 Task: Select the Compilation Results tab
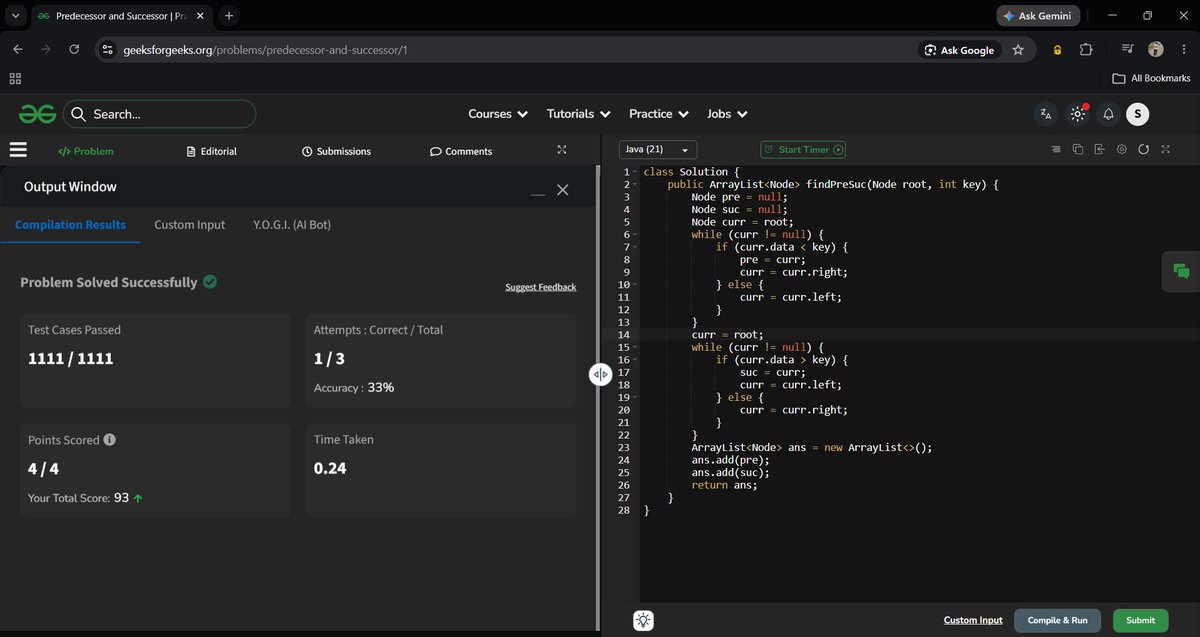[x=70, y=225]
